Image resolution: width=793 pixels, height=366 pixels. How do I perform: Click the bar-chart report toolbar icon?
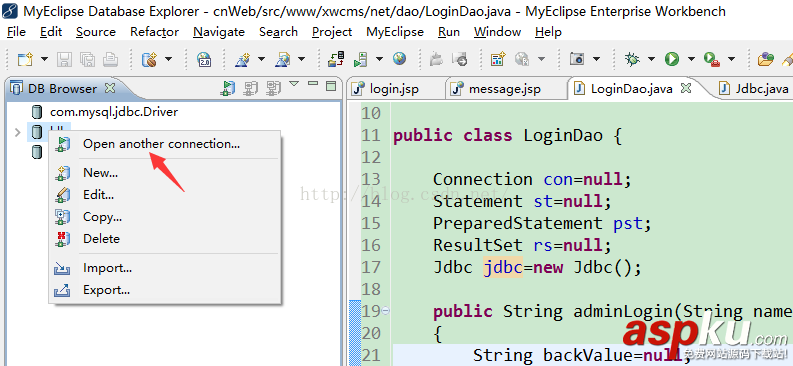coord(498,59)
